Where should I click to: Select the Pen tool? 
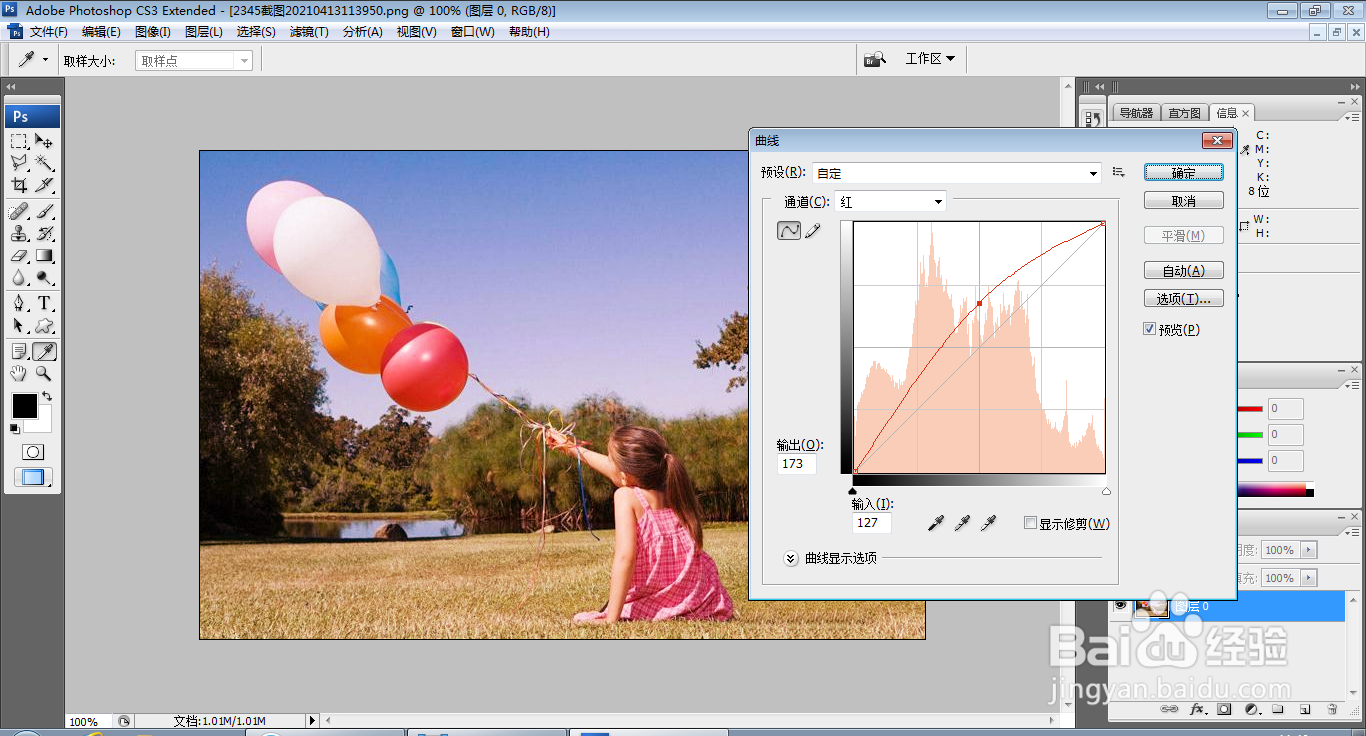(19, 303)
